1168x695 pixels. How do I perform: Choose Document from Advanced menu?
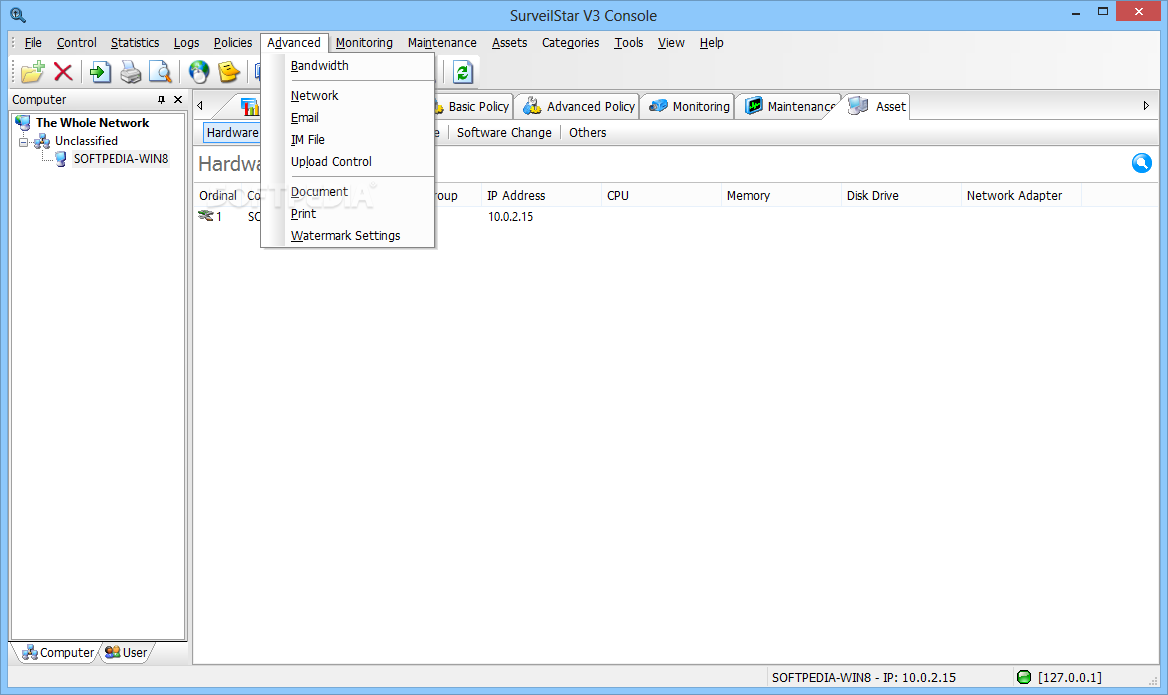348,191
